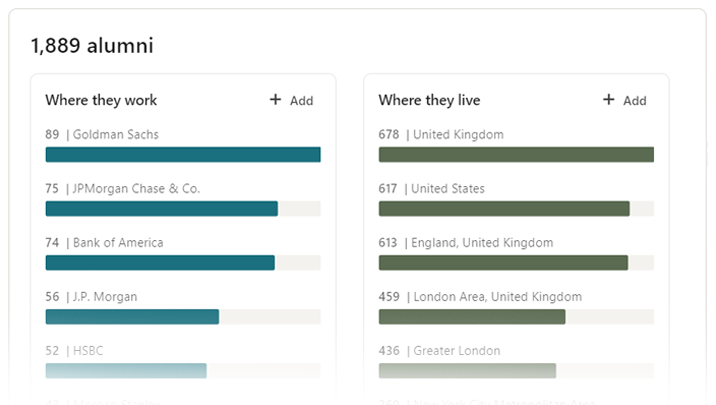Viewport: 716px width, 405px height.
Task: Click the plus icon in Where they live
Action: [609, 100]
